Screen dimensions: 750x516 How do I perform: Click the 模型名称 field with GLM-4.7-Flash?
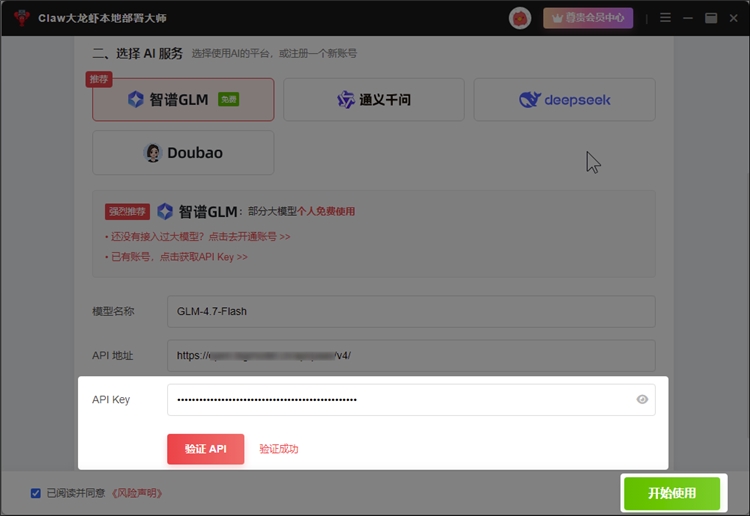pyautogui.click(x=411, y=311)
